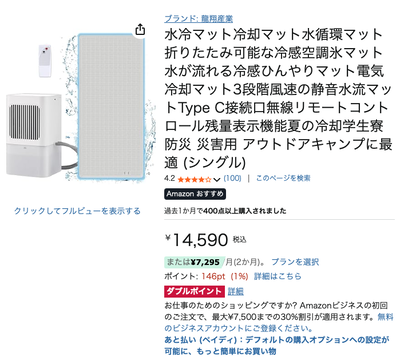Open the main product image
The width and height of the screenshot is (400, 364).
[x=112, y=107]
